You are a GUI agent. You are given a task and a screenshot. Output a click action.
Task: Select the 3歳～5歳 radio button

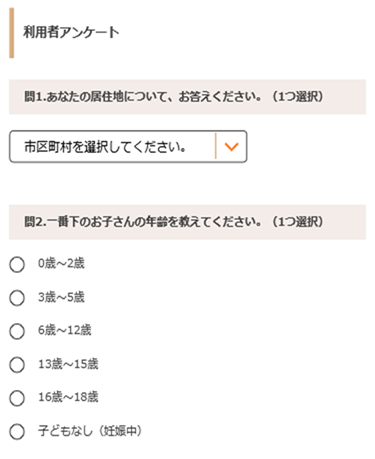pyautogui.click(x=17, y=298)
